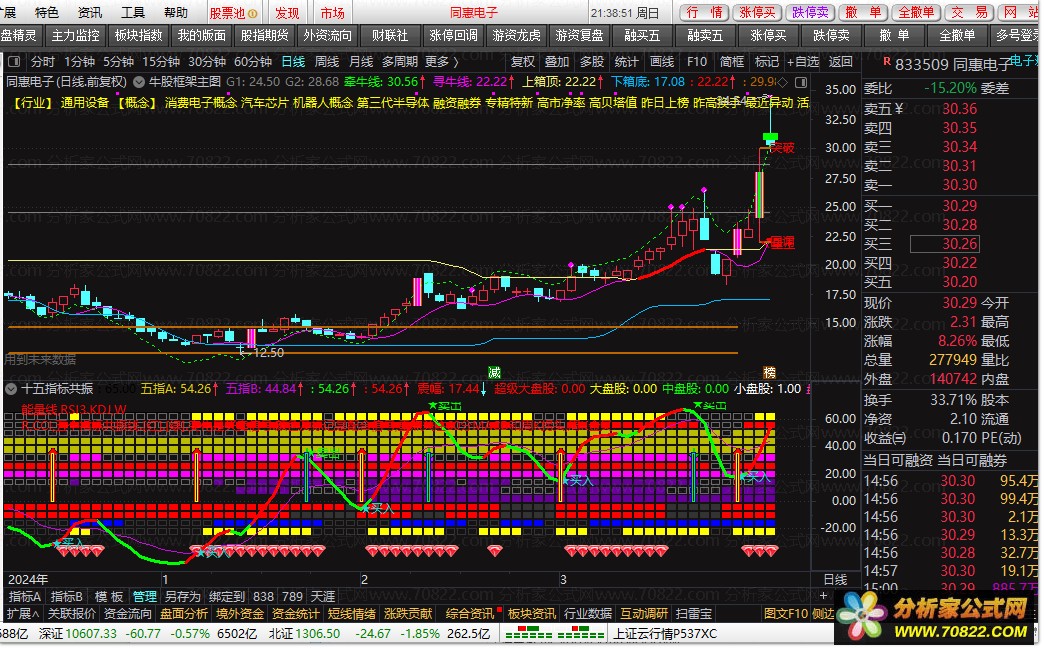This screenshot has width=1044, height=648.
Task: Click the R margin icon beside 833509
Action: [x=886, y=62]
